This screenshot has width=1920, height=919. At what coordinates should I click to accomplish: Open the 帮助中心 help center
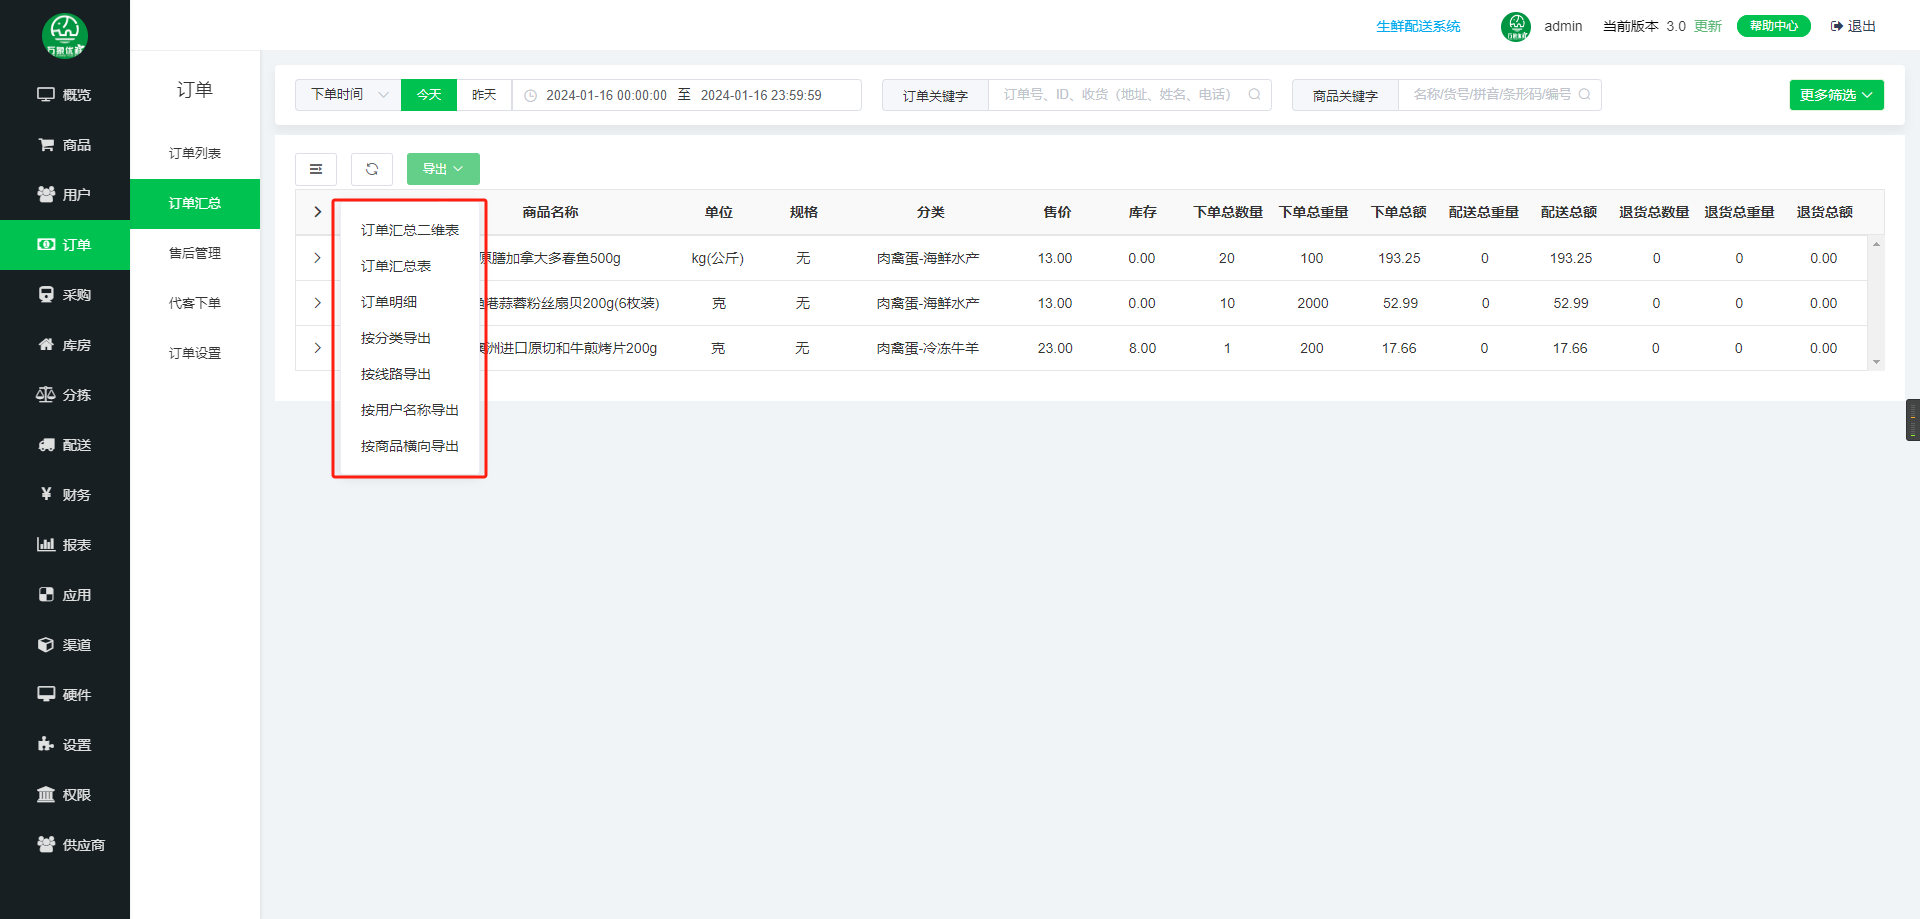(1773, 26)
